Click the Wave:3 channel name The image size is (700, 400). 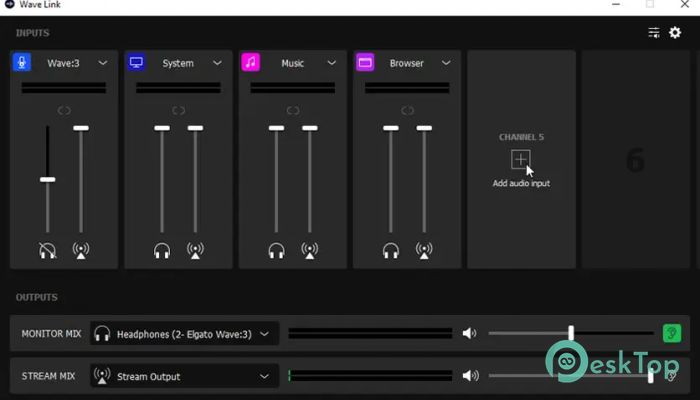coord(63,63)
